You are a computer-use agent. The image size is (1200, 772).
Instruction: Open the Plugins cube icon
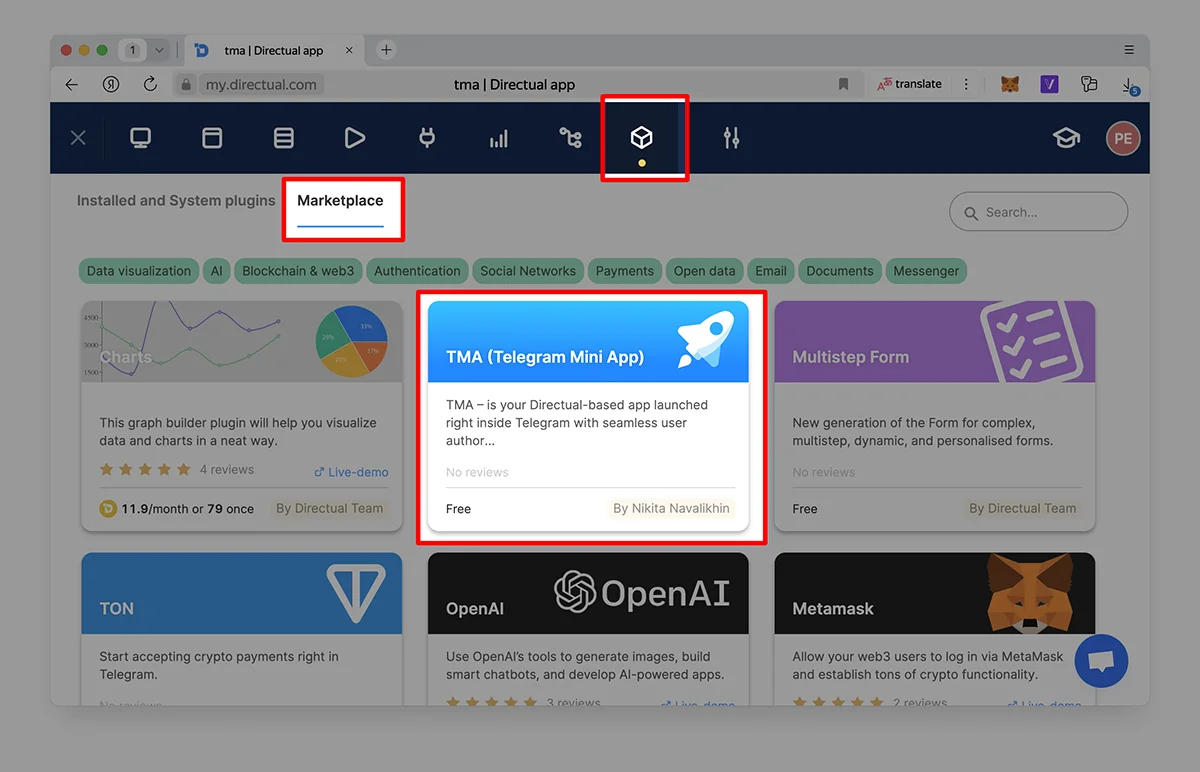pos(642,138)
